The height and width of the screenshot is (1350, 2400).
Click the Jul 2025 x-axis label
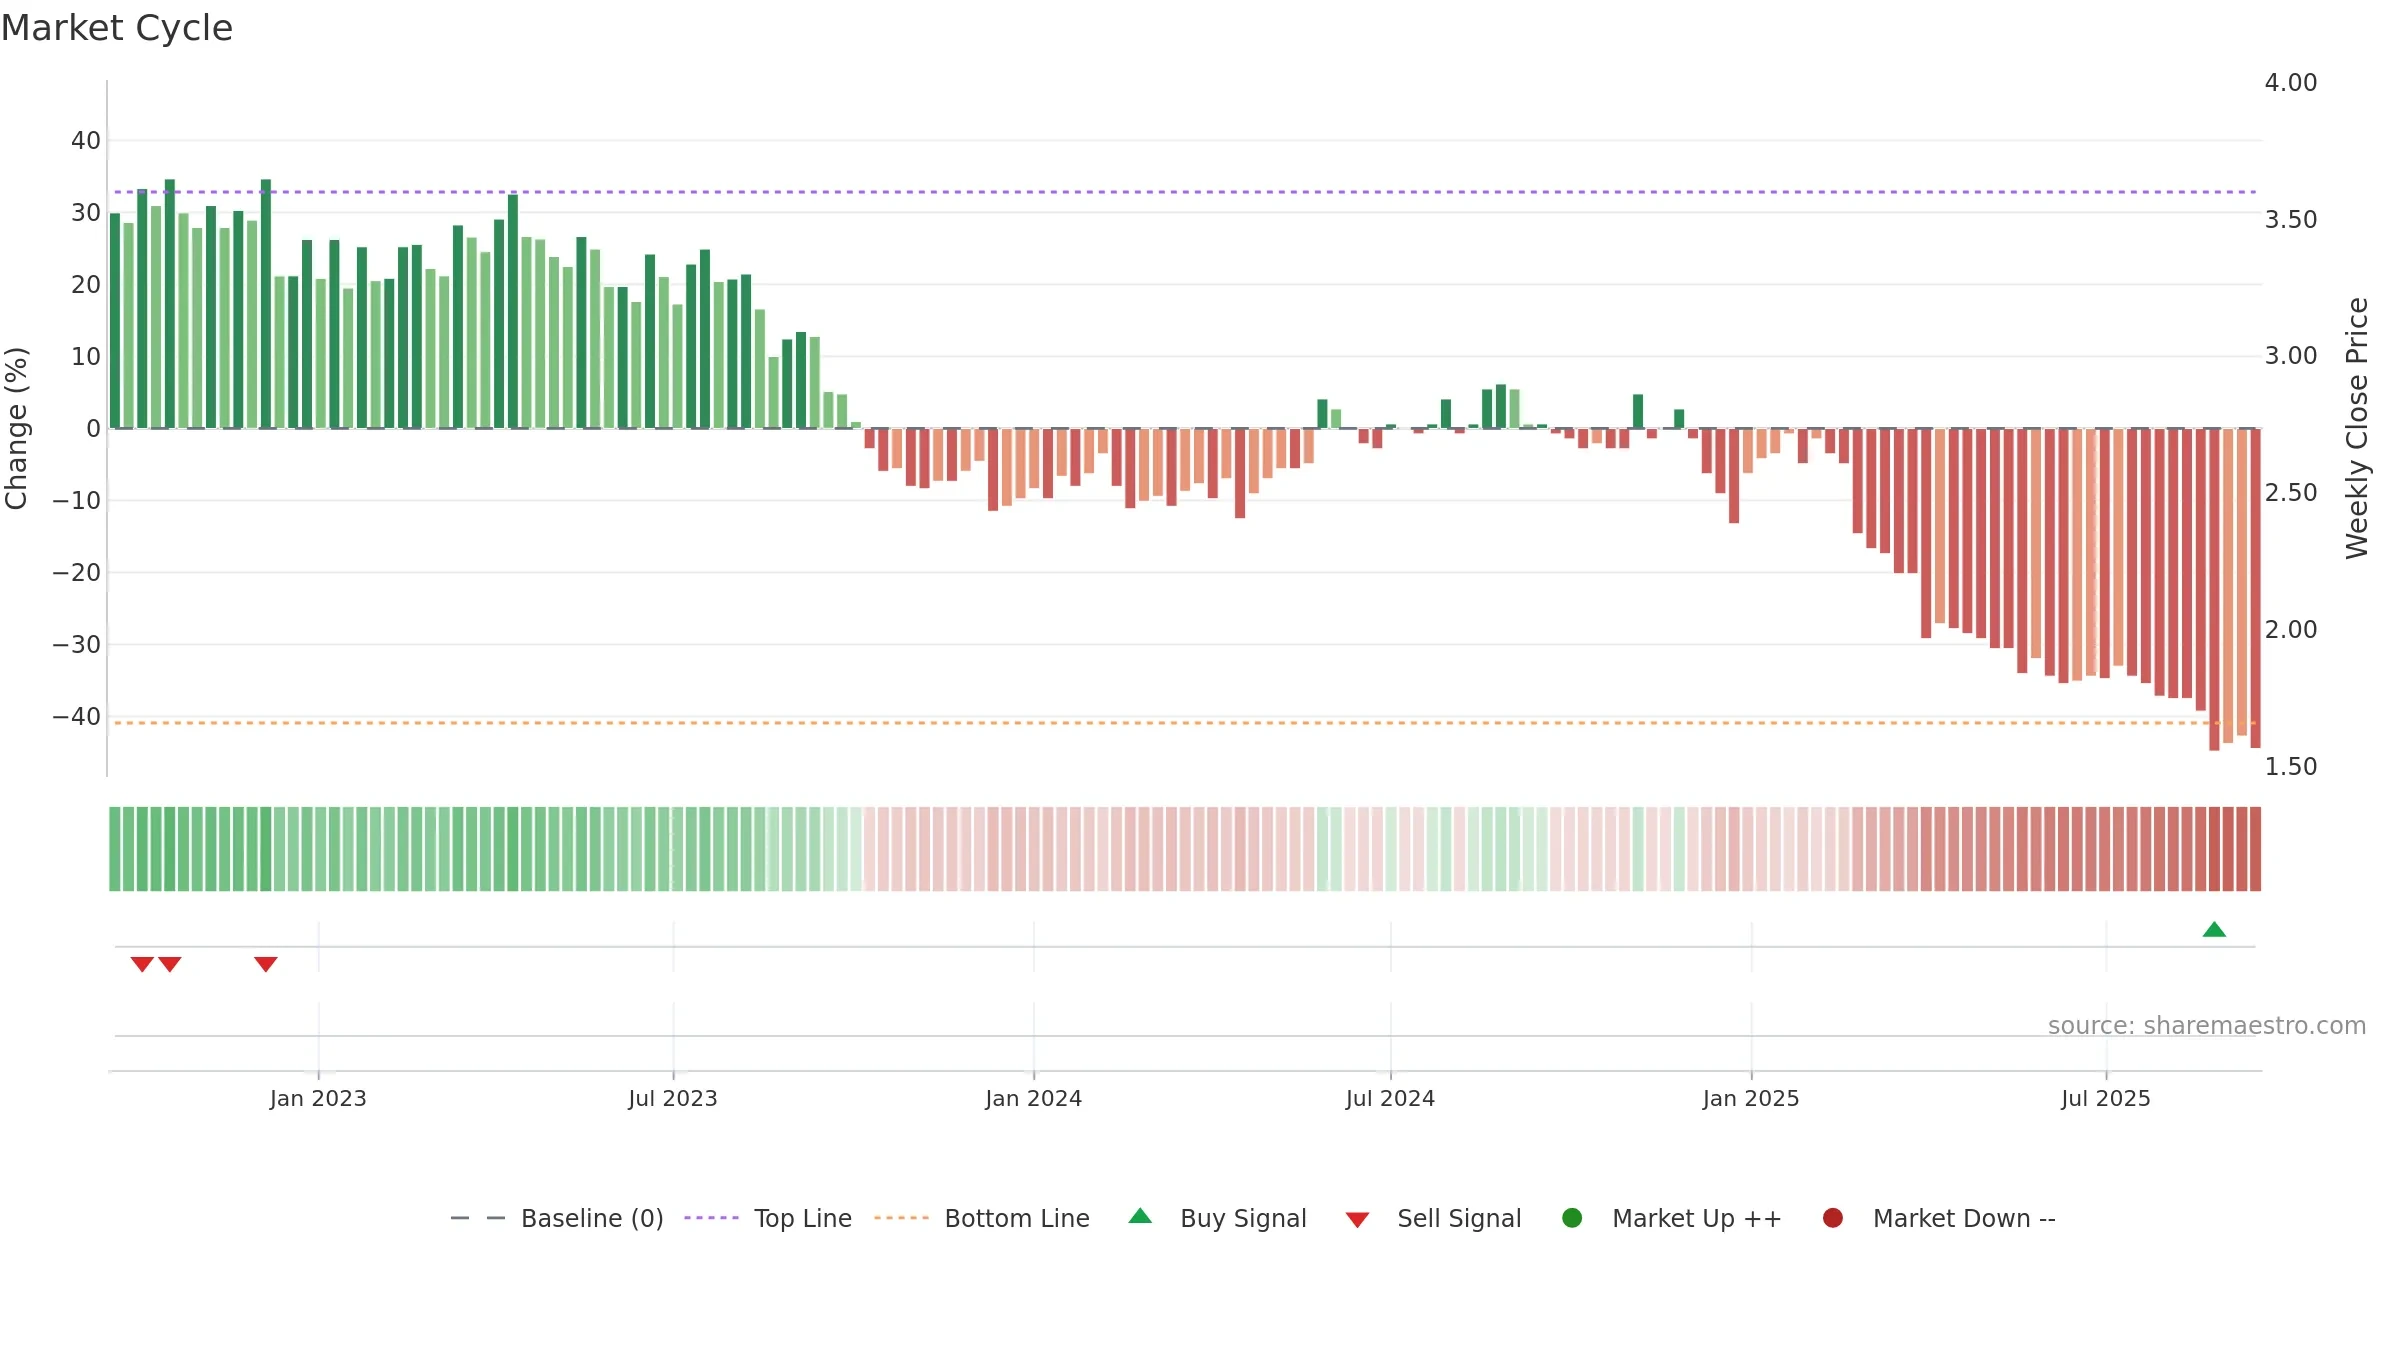pyautogui.click(x=2106, y=1099)
